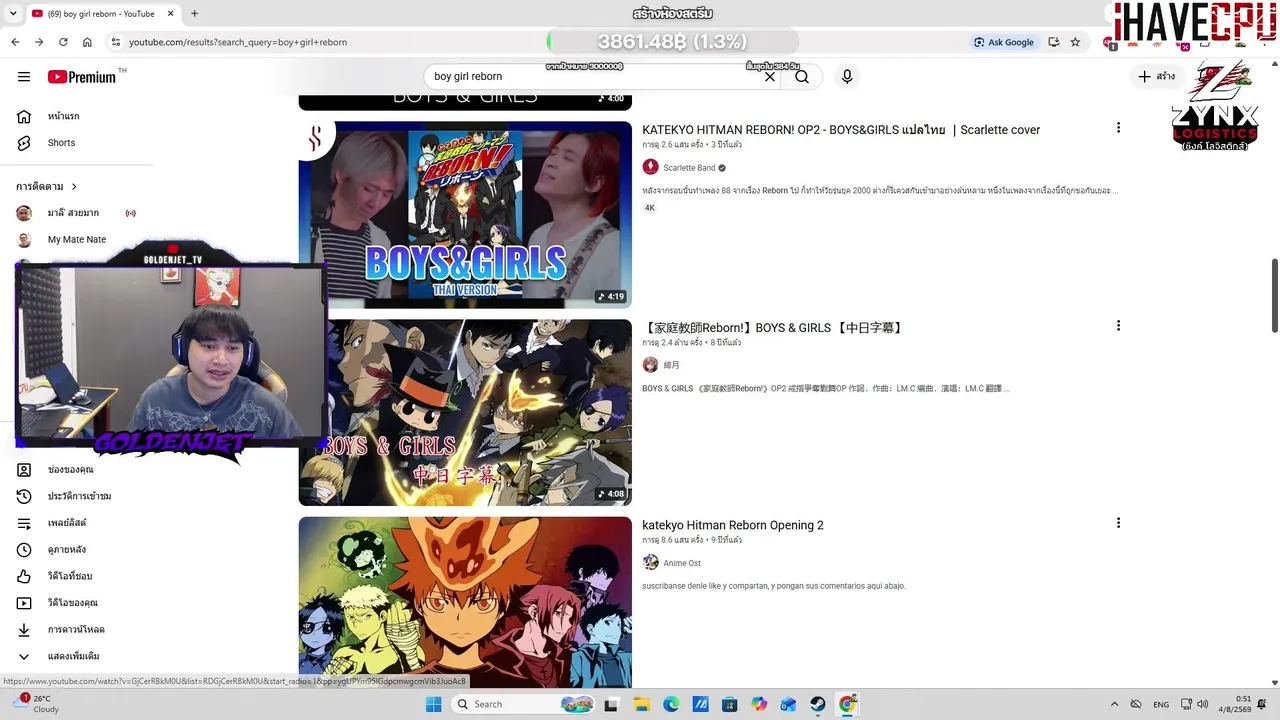Clear the search box with the X icon
1280x720 pixels.
[x=770, y=77]
